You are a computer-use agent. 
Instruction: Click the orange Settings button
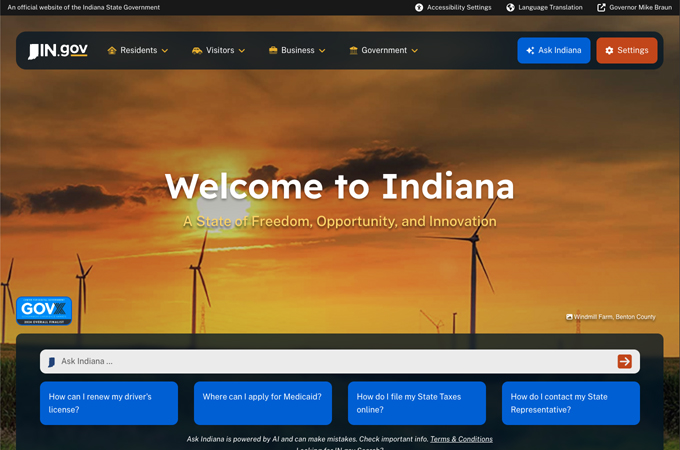627,50
